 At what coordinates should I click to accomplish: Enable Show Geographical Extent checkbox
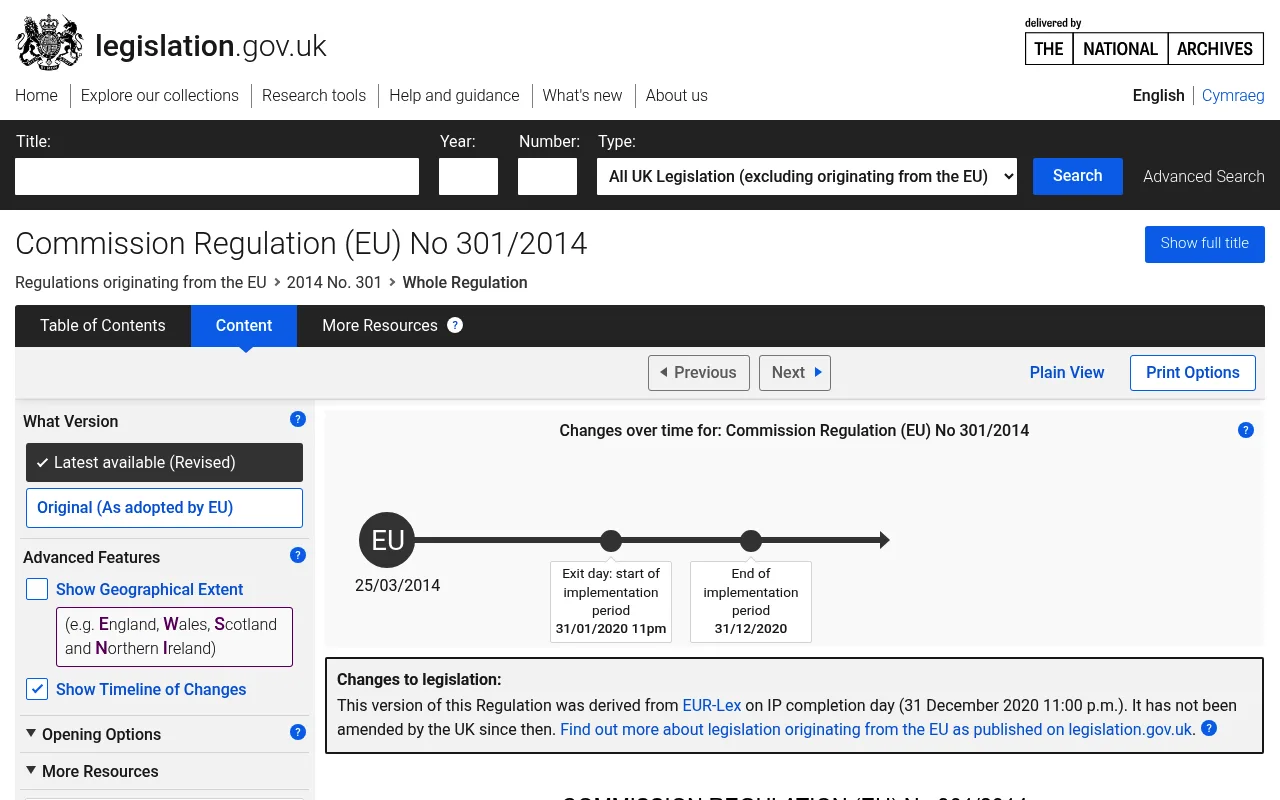coord(37,589)
